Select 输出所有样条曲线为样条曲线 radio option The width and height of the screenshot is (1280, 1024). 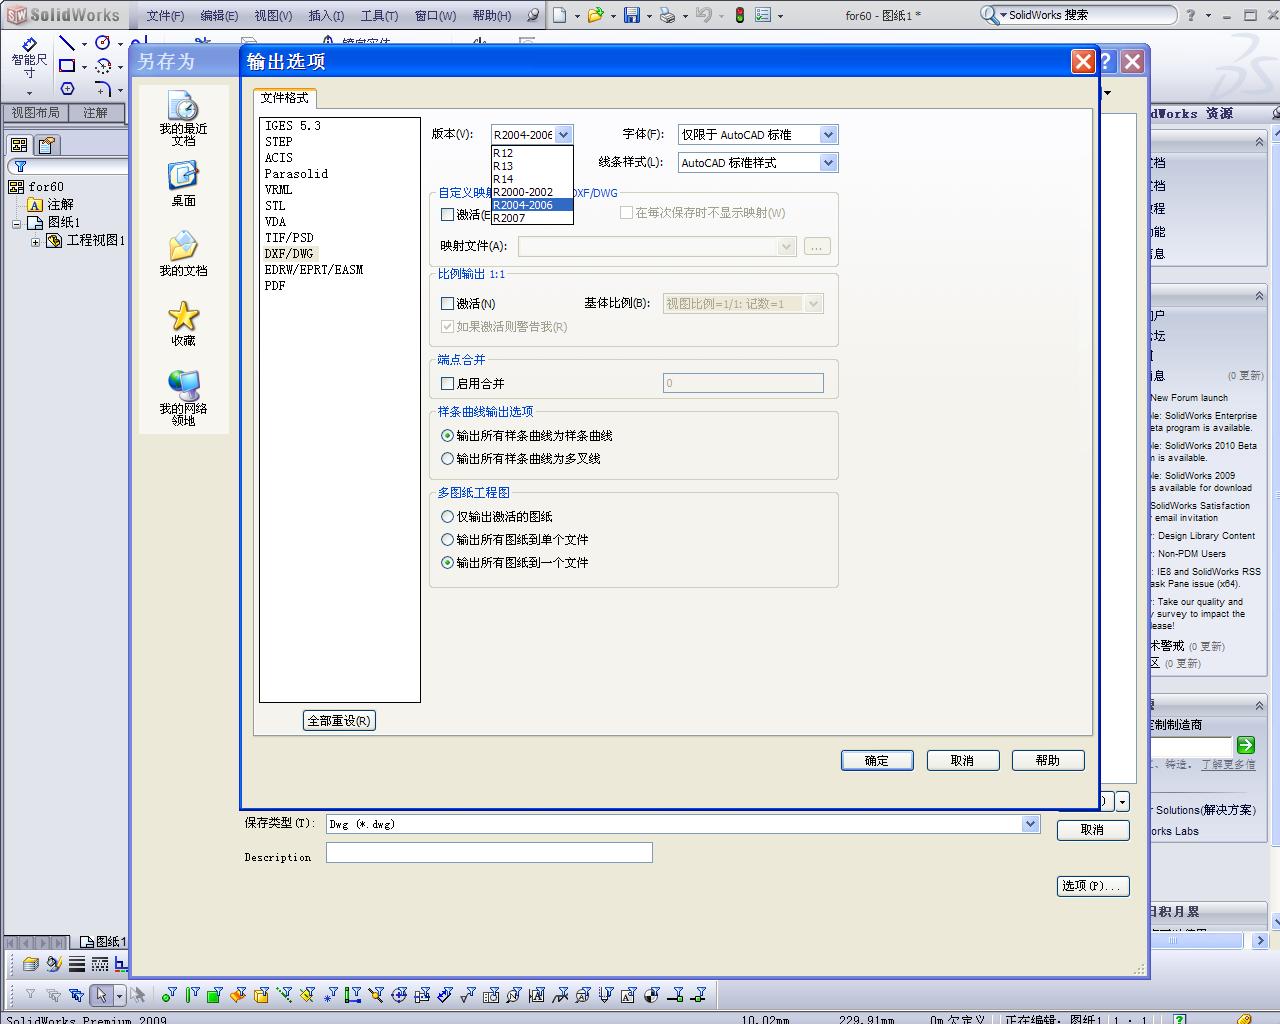point(447,436)
